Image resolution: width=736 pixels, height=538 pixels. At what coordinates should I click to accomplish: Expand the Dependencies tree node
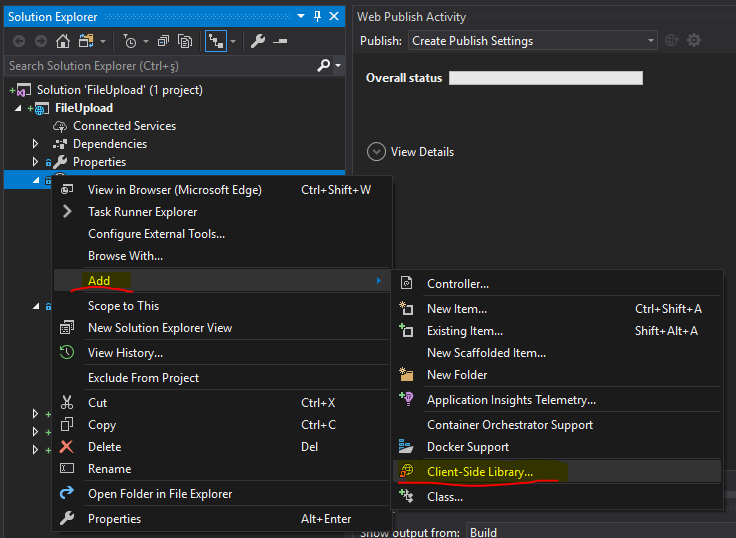click(36, 144)
